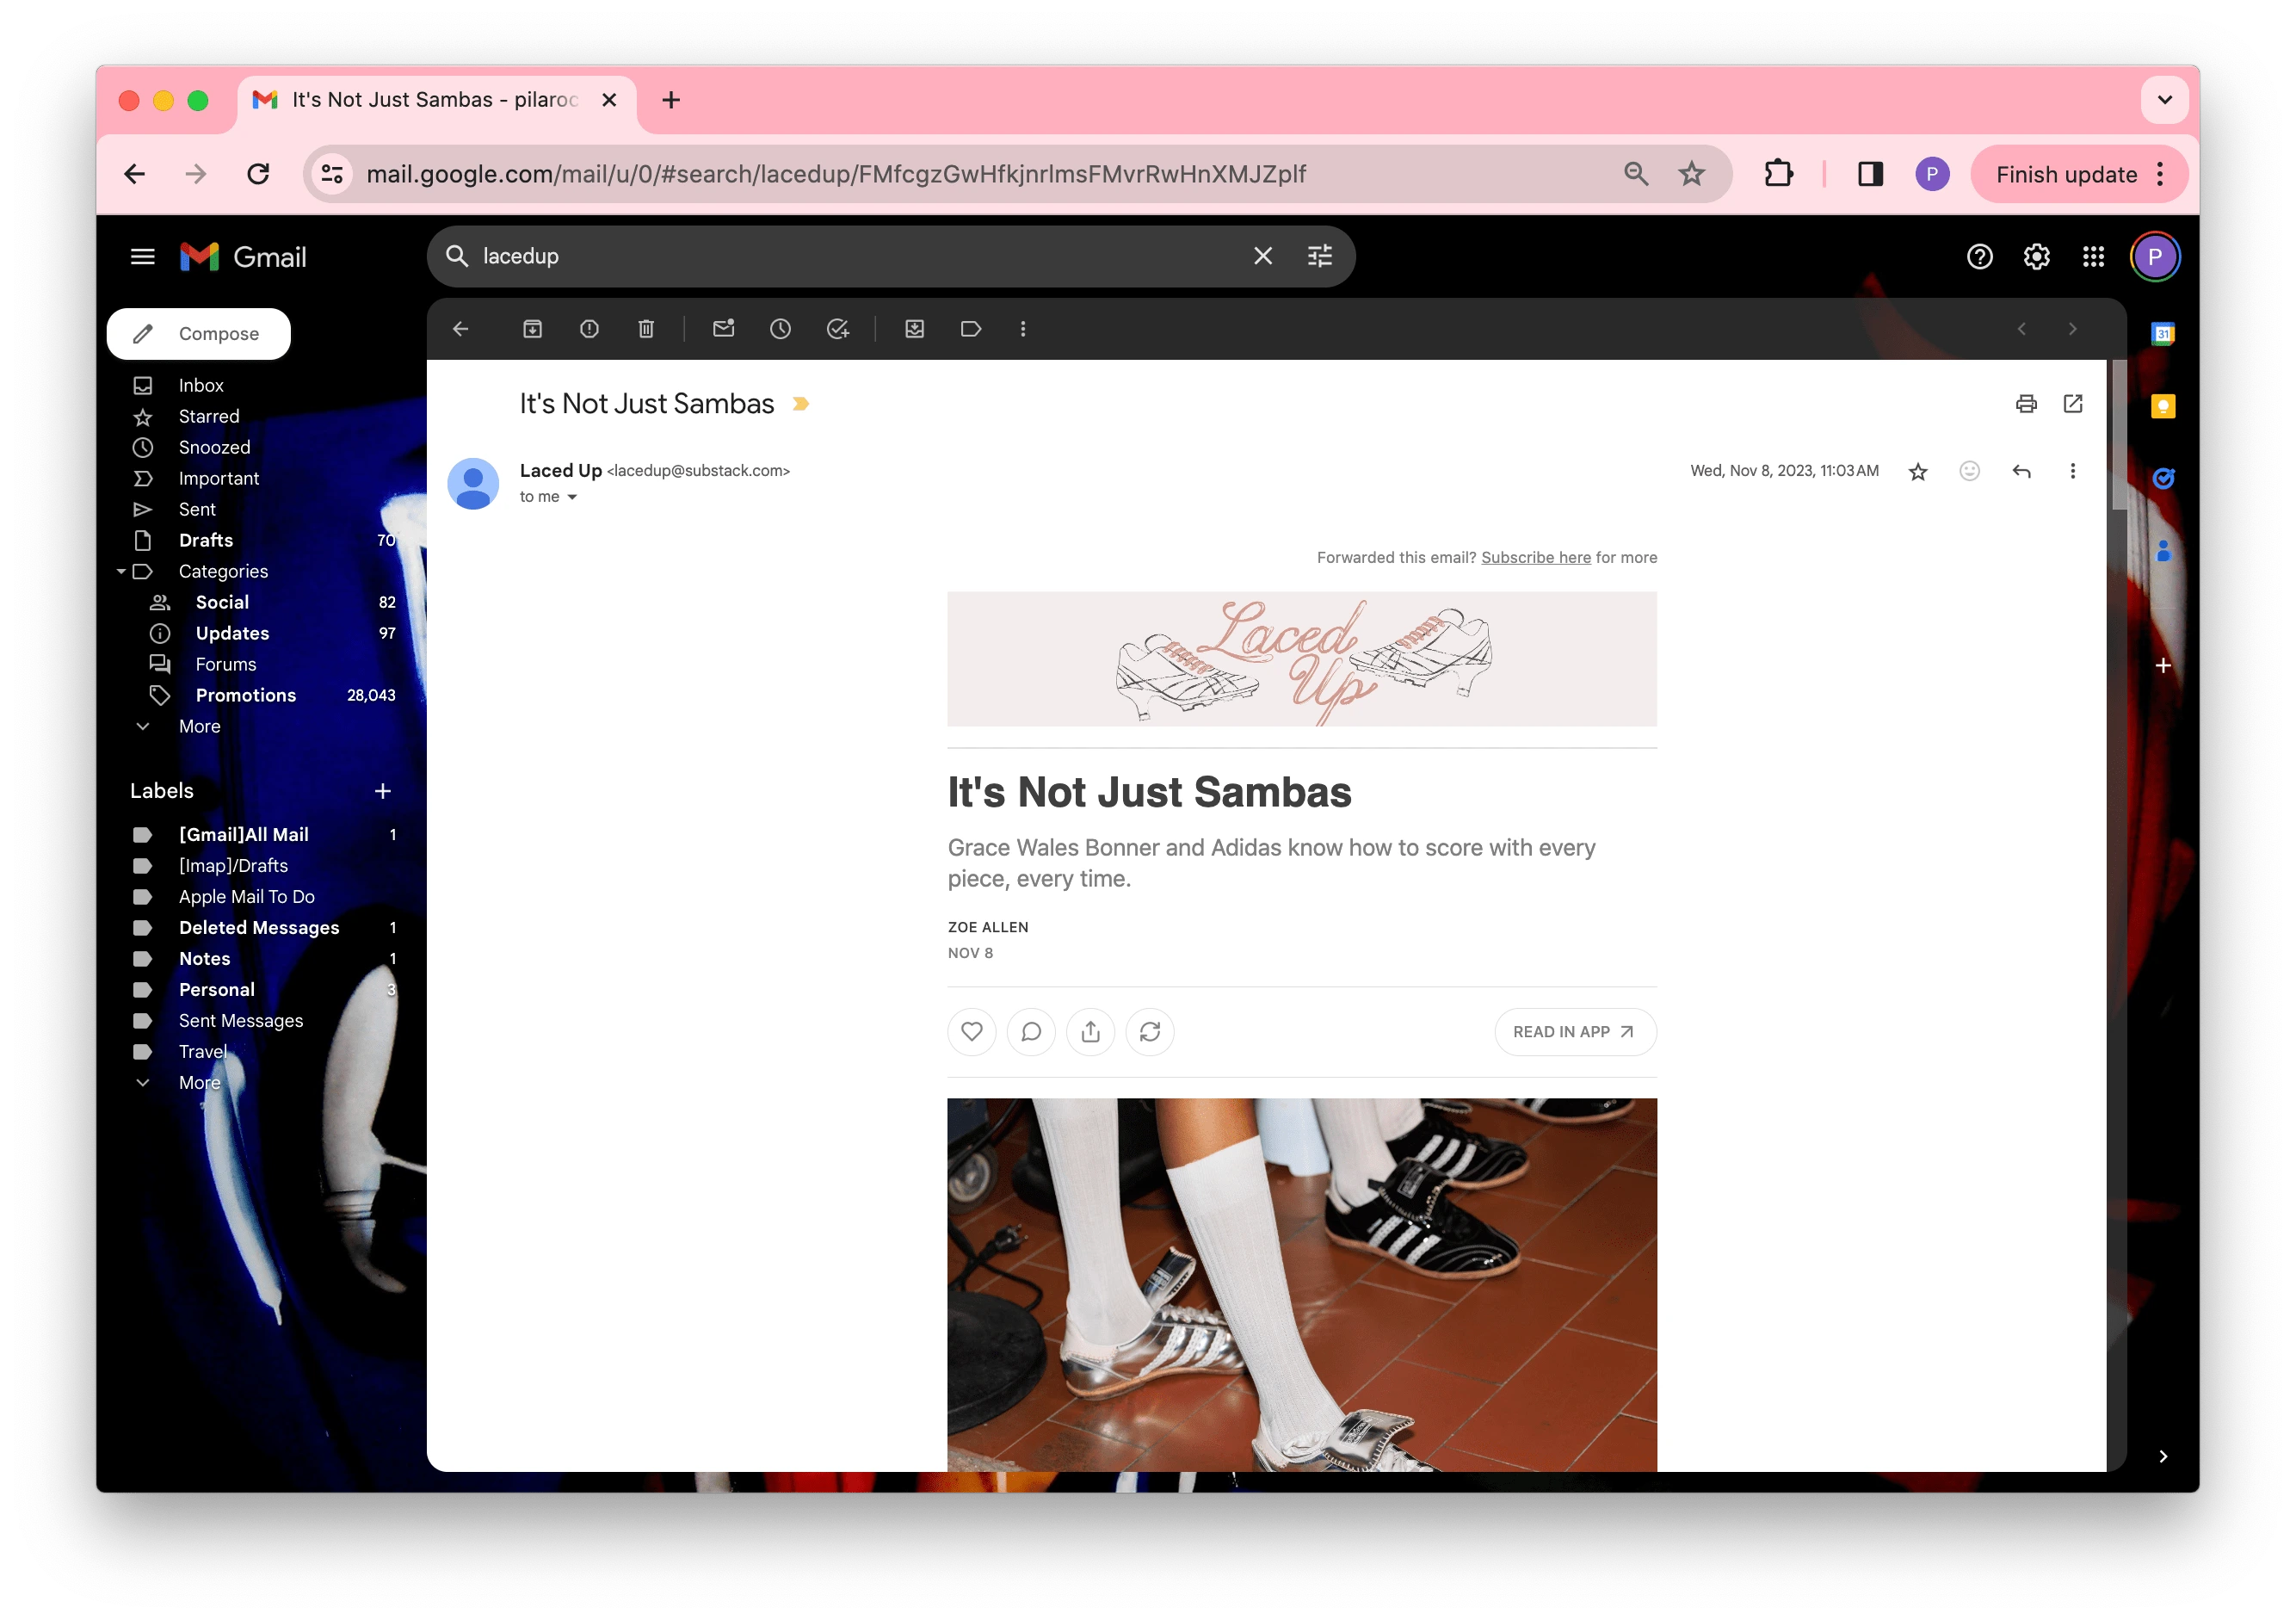
Task: Add emoji reaction to email
Action: [x=1970, y=471]
